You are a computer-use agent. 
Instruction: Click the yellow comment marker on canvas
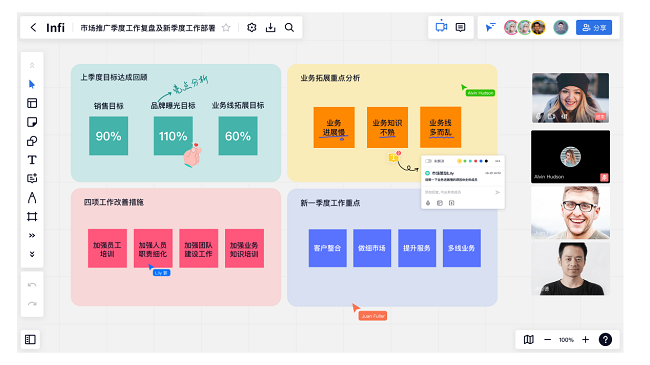[x=393, y=157]
